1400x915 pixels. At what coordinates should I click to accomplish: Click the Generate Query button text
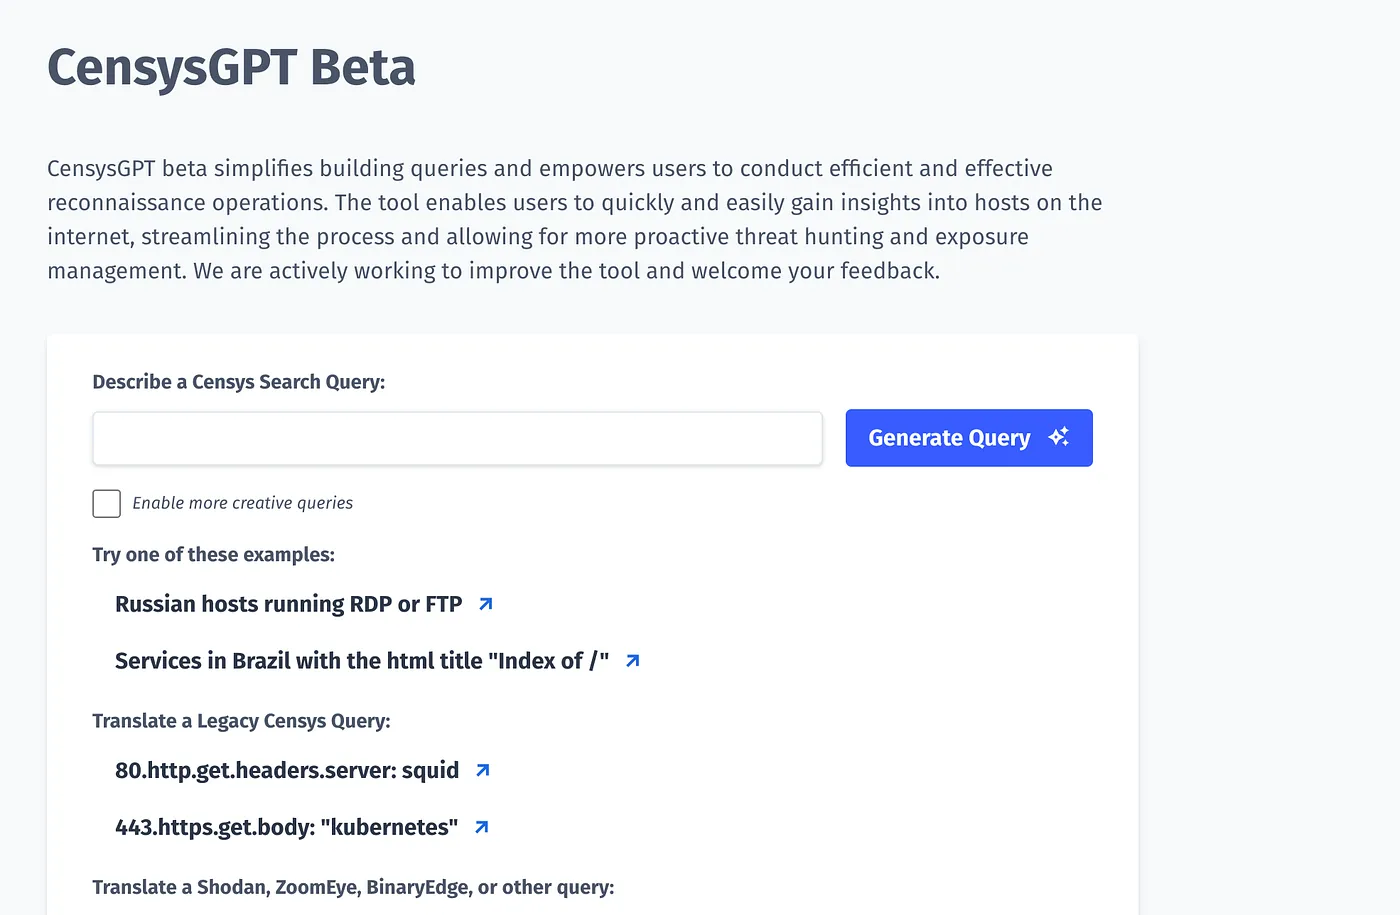pyautogui.click(x=949, y=438)
